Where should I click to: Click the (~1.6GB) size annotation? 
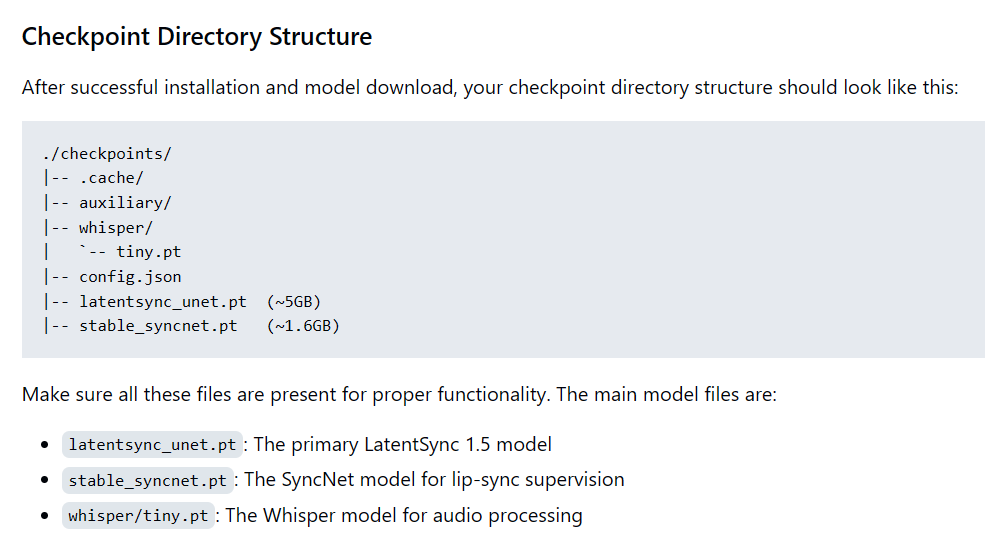pos(303,326)
